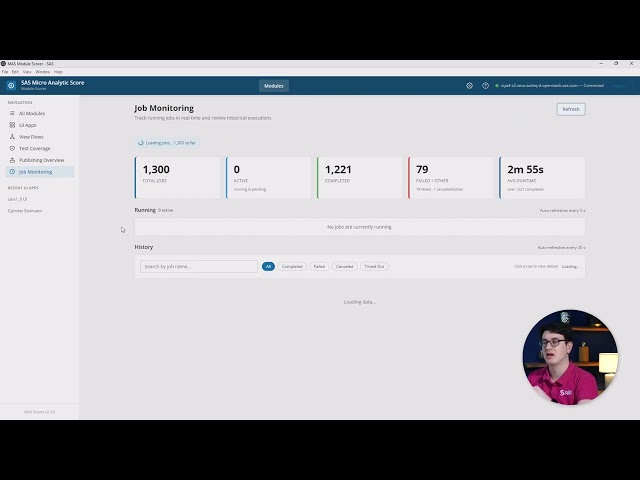This screenshot has height=480, width=640.
Task: Maximize the MAS Module Scorer window
Action: [x=616, y=64]
